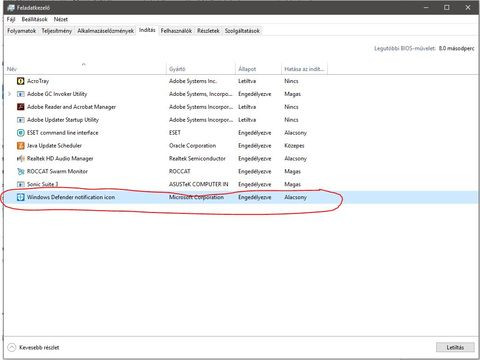Image resolution: width=480 pixels, height=360 pixels.
Task: Switch to the Teljesítmény tab
Action: pos(56,31)
